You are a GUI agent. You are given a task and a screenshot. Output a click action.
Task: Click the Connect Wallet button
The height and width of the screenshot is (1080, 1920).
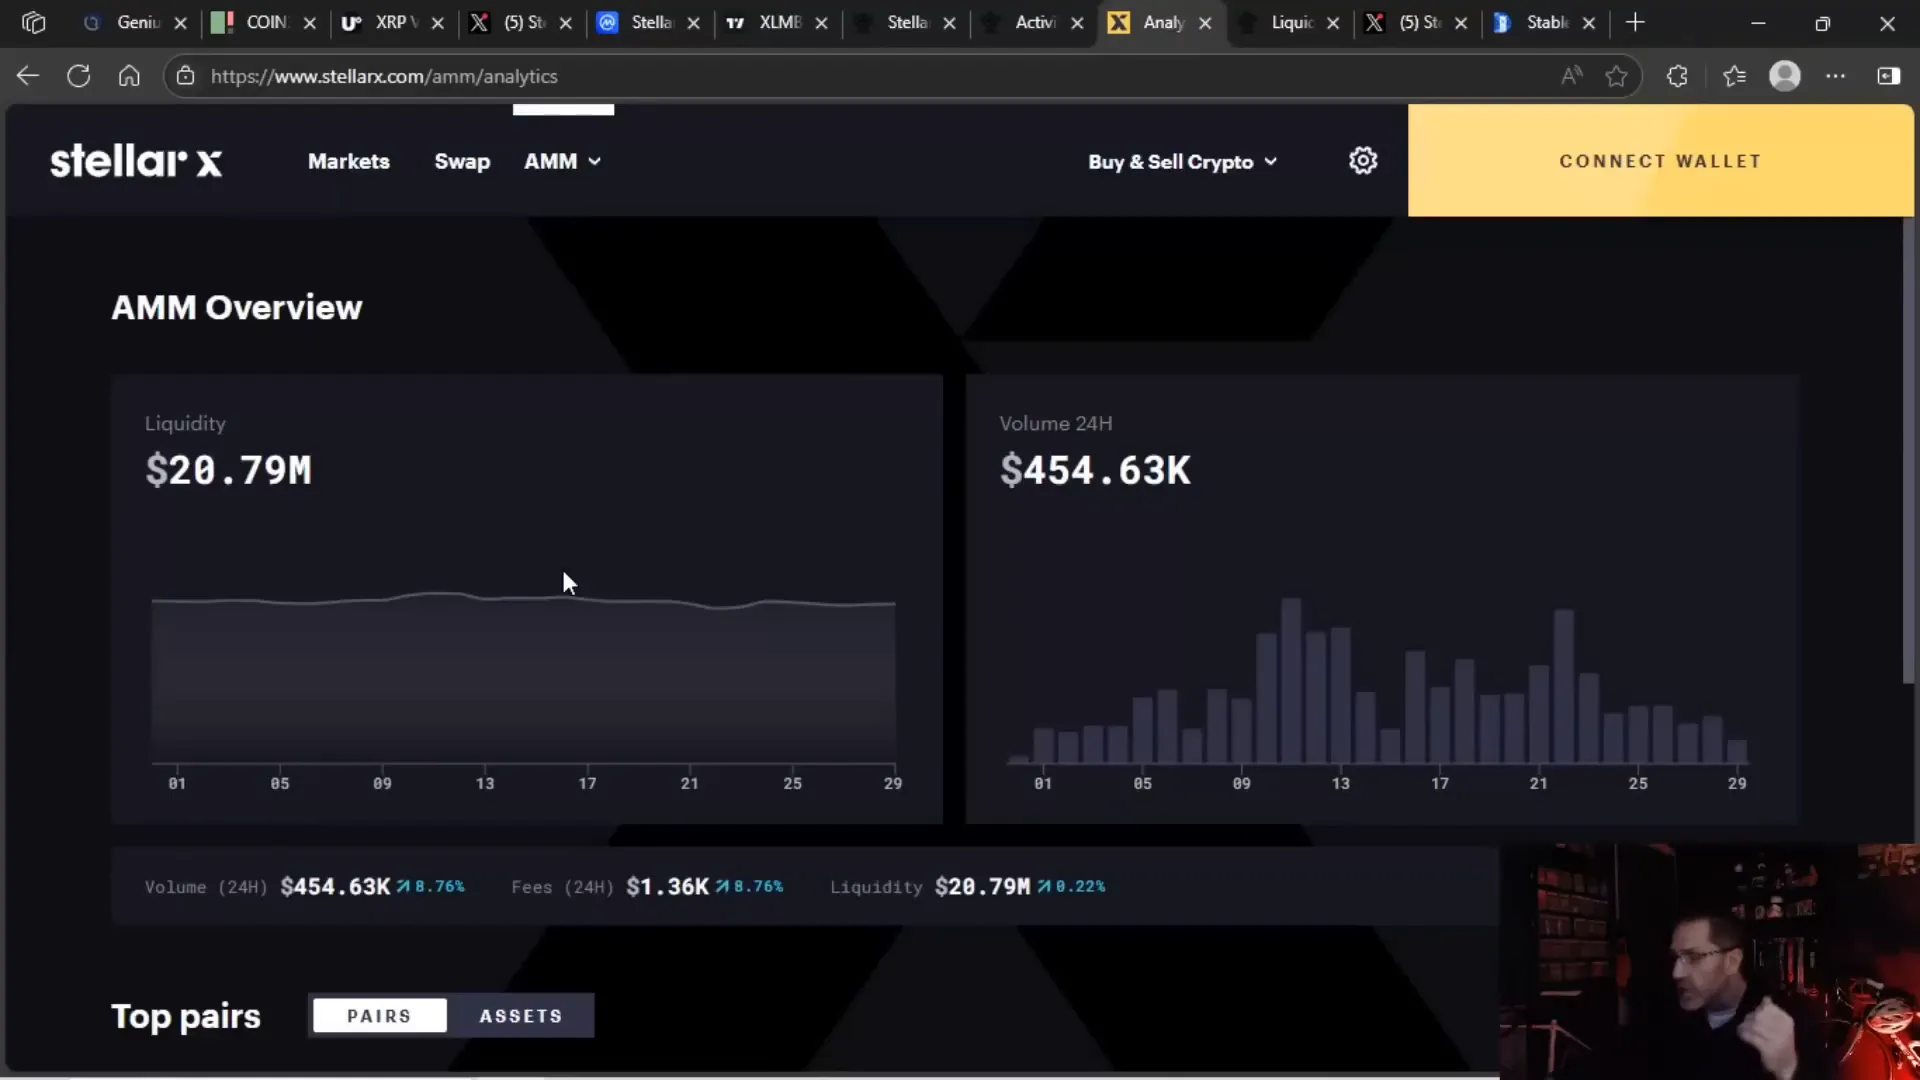pos(1660,161)
